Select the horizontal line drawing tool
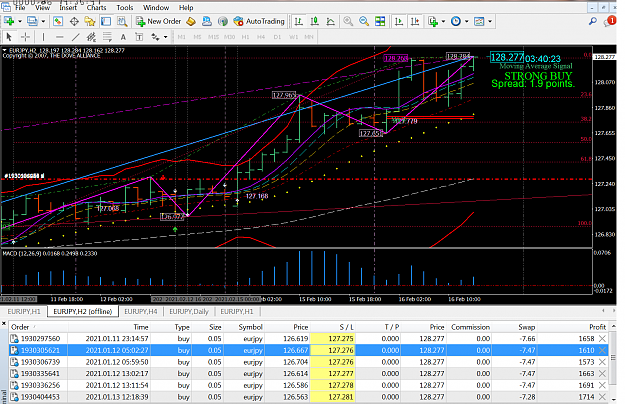Image resolution: width=625 pixels, height=404 pixels. click(59, 37)
